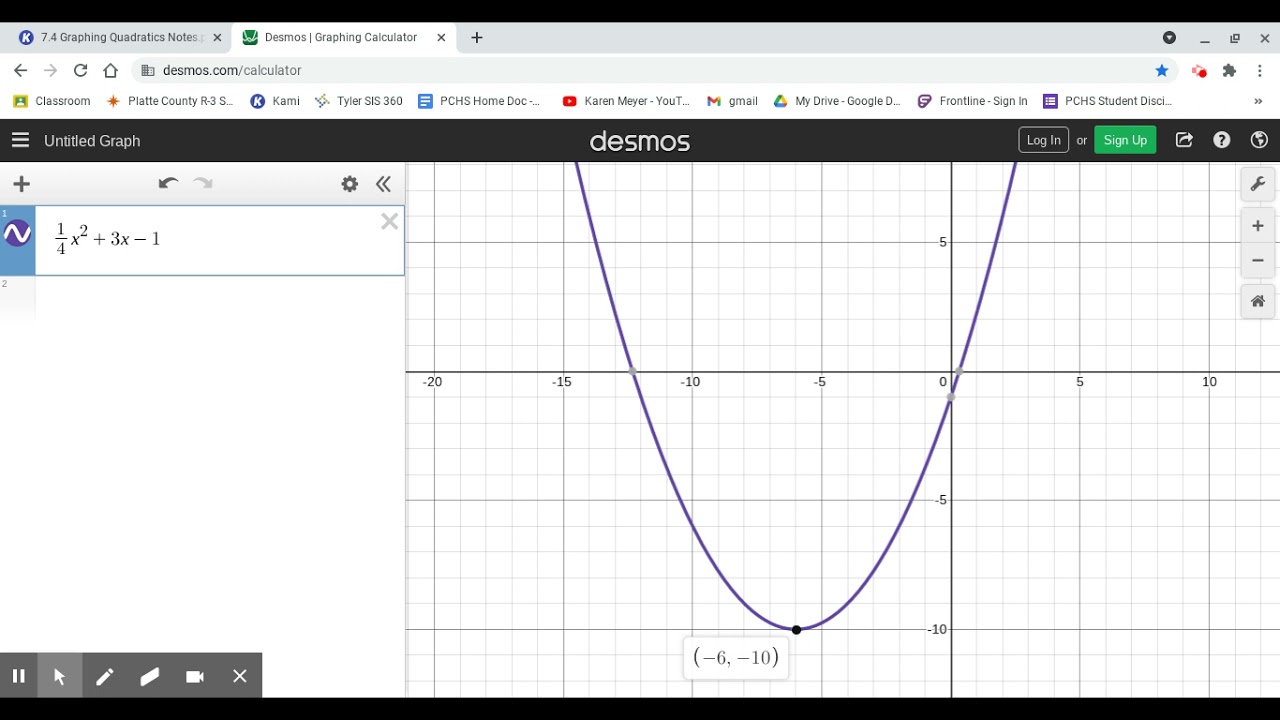Select the y-intercept point on the curve

tap(951, 398)
